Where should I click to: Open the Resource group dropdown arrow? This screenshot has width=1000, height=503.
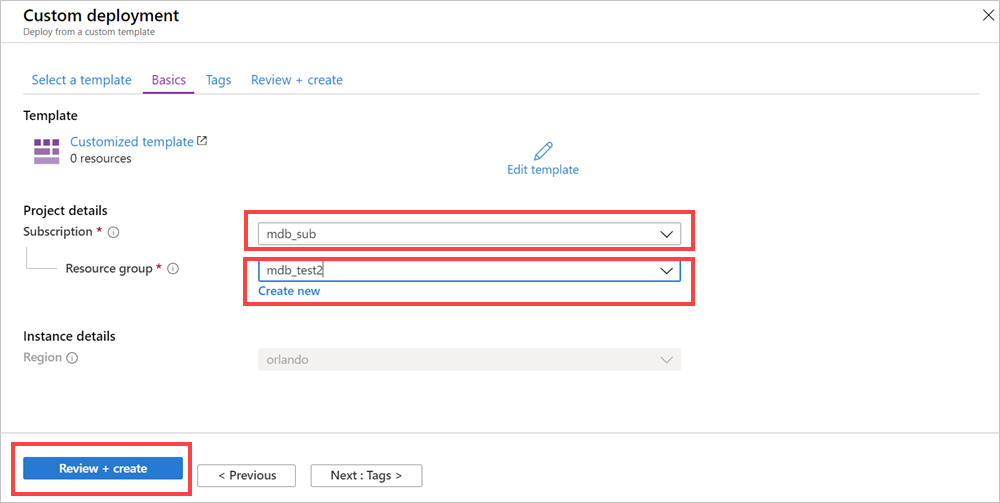point(667,270)
